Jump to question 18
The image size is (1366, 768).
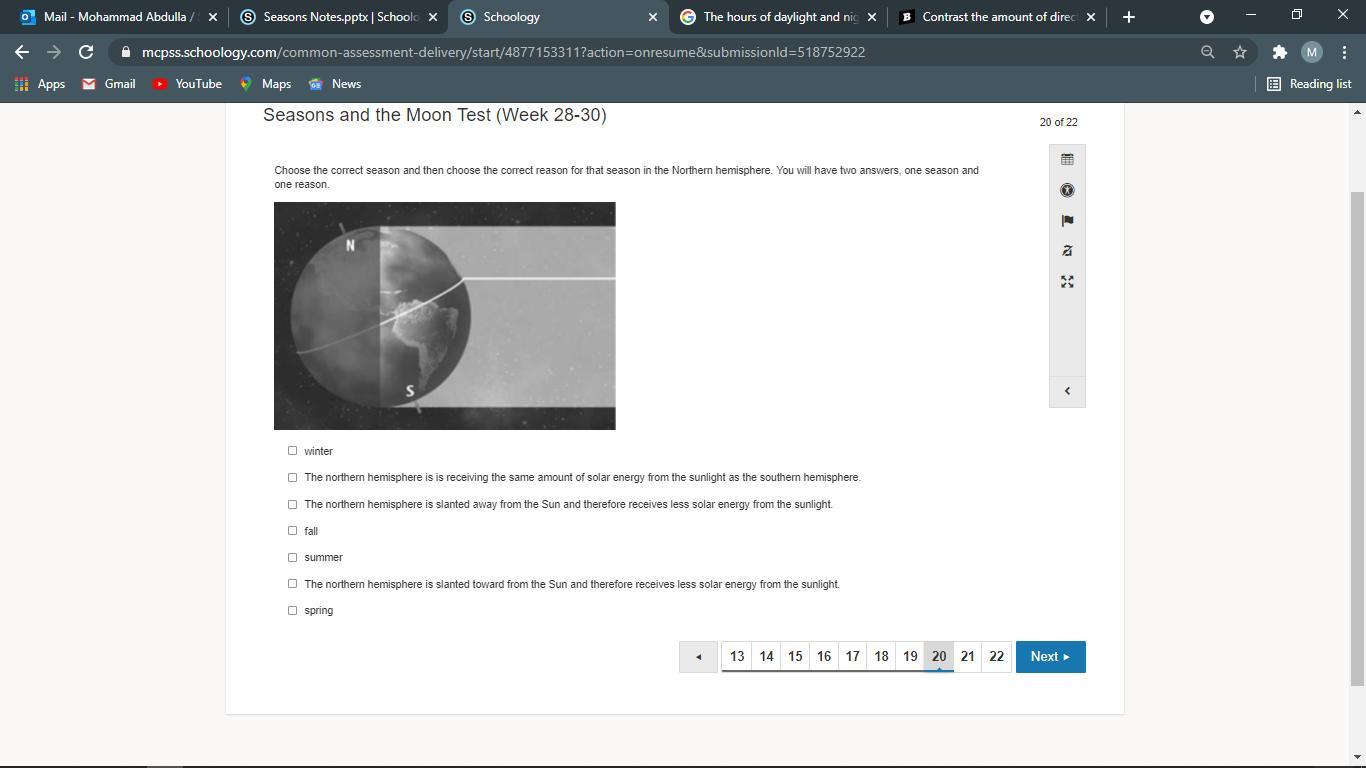point(881,657)
